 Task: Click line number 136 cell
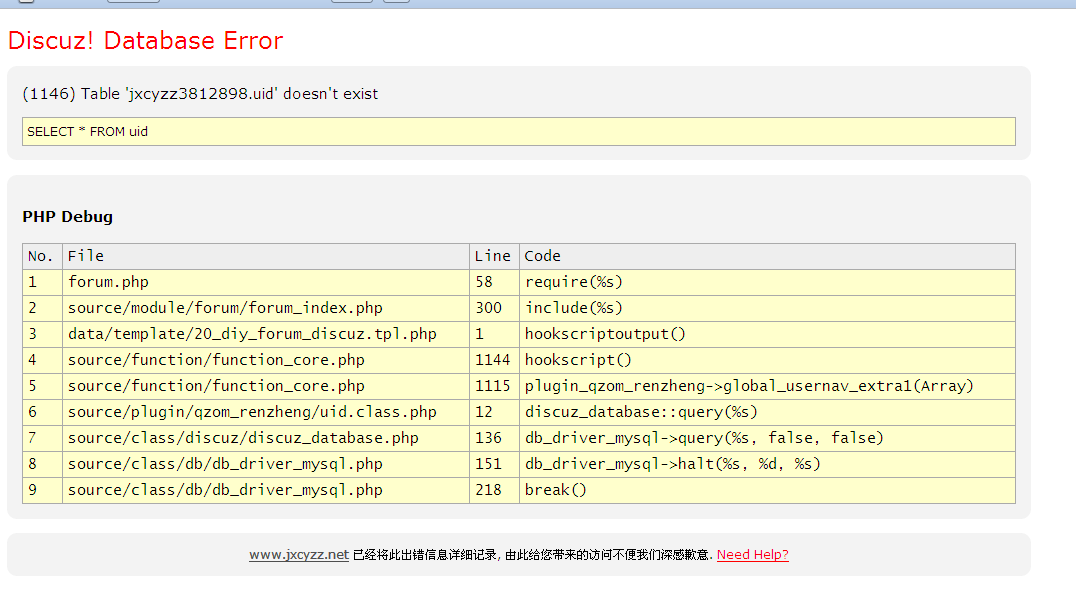click(494, 438)
